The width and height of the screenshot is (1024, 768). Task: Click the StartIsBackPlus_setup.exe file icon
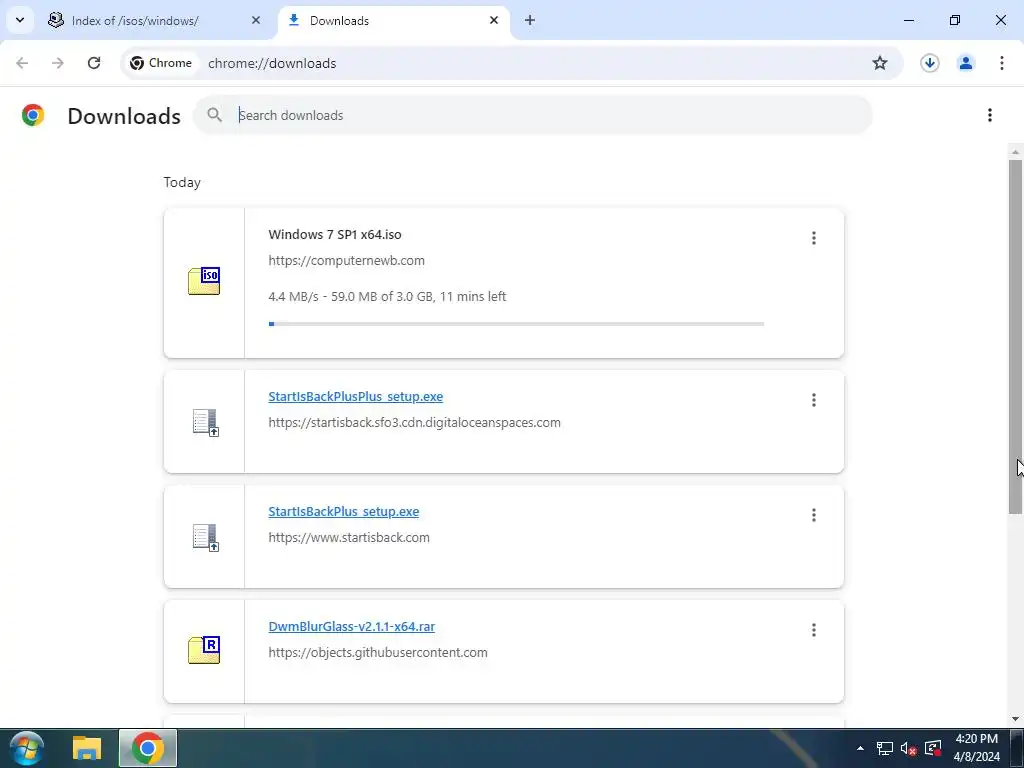(x=206, y=537)
